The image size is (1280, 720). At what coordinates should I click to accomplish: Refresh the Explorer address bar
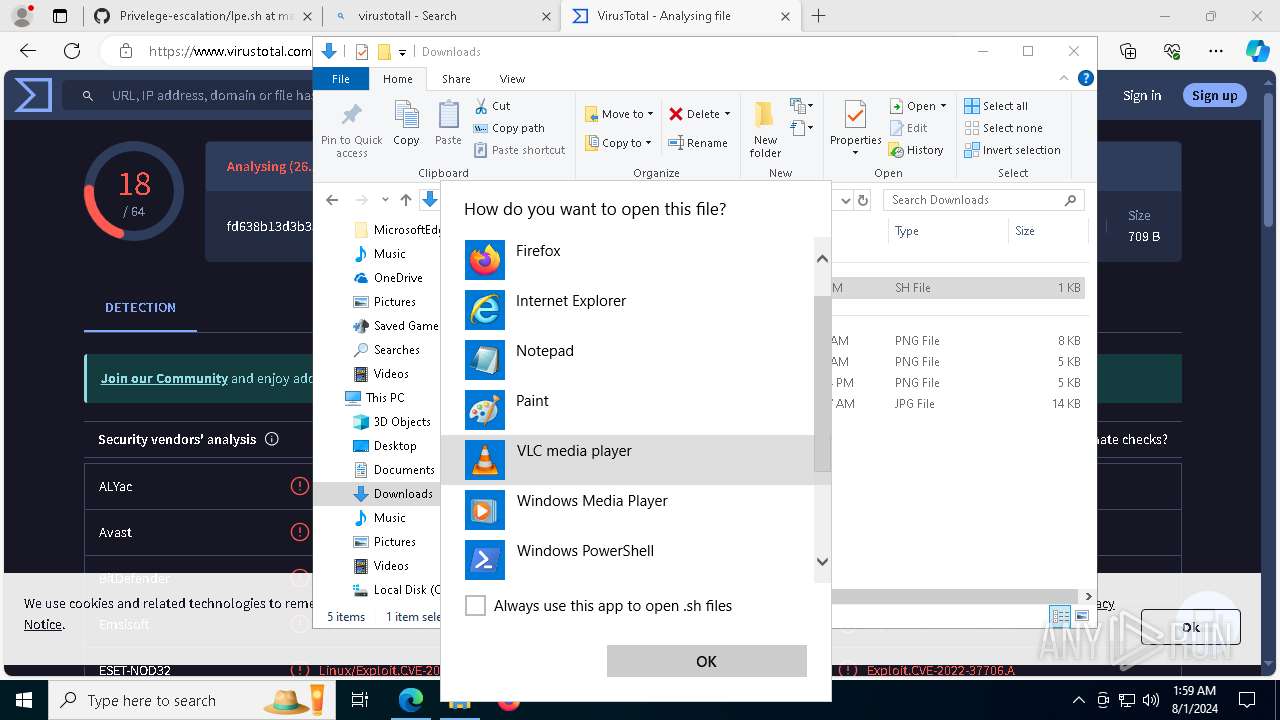point(864,200)
